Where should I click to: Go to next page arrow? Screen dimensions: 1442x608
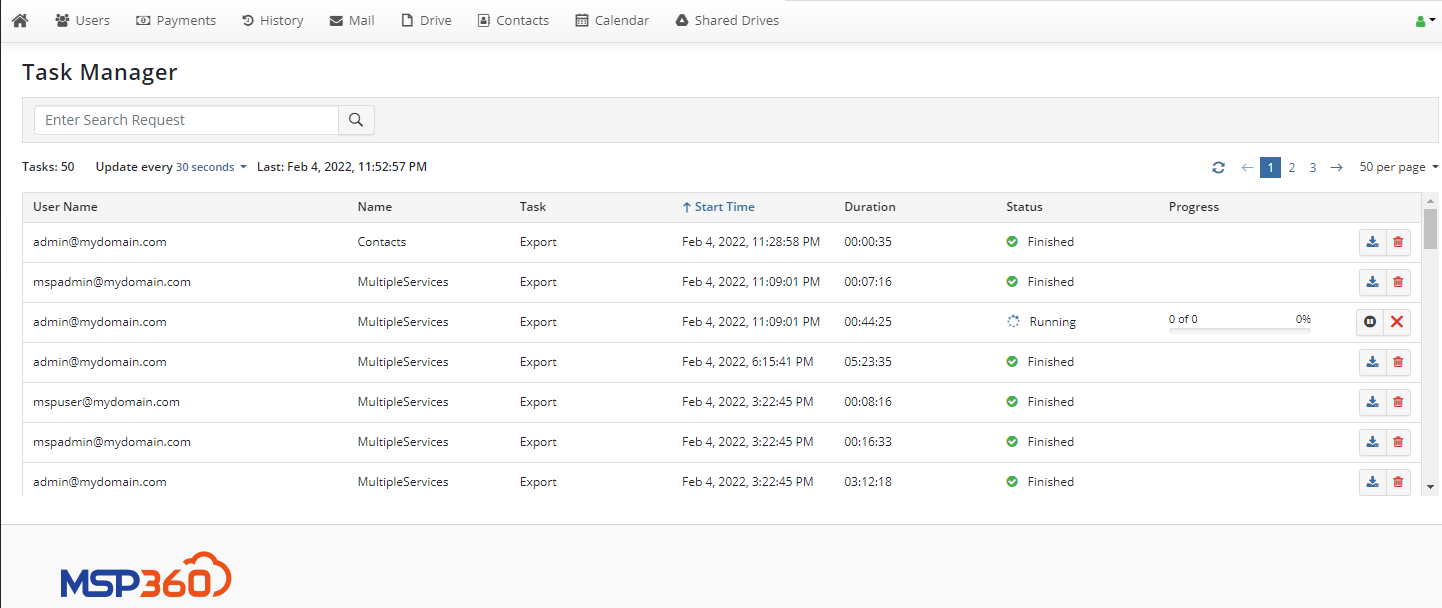[x=1336, y=168]
